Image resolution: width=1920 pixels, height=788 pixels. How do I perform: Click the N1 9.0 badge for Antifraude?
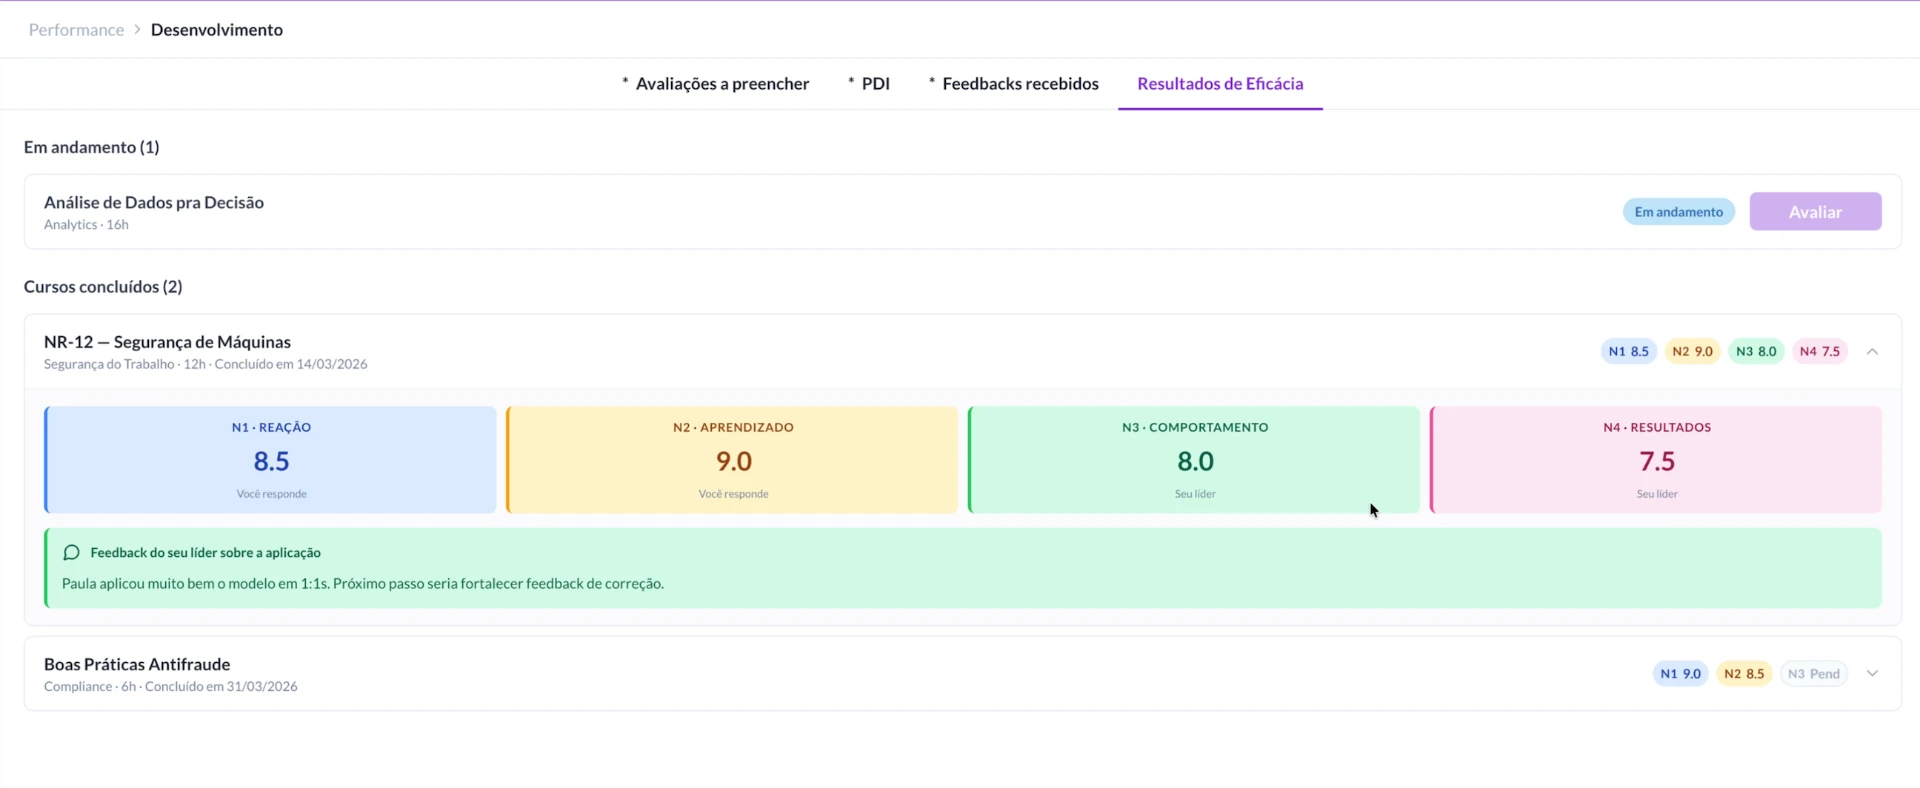(x=1680, y=673)
